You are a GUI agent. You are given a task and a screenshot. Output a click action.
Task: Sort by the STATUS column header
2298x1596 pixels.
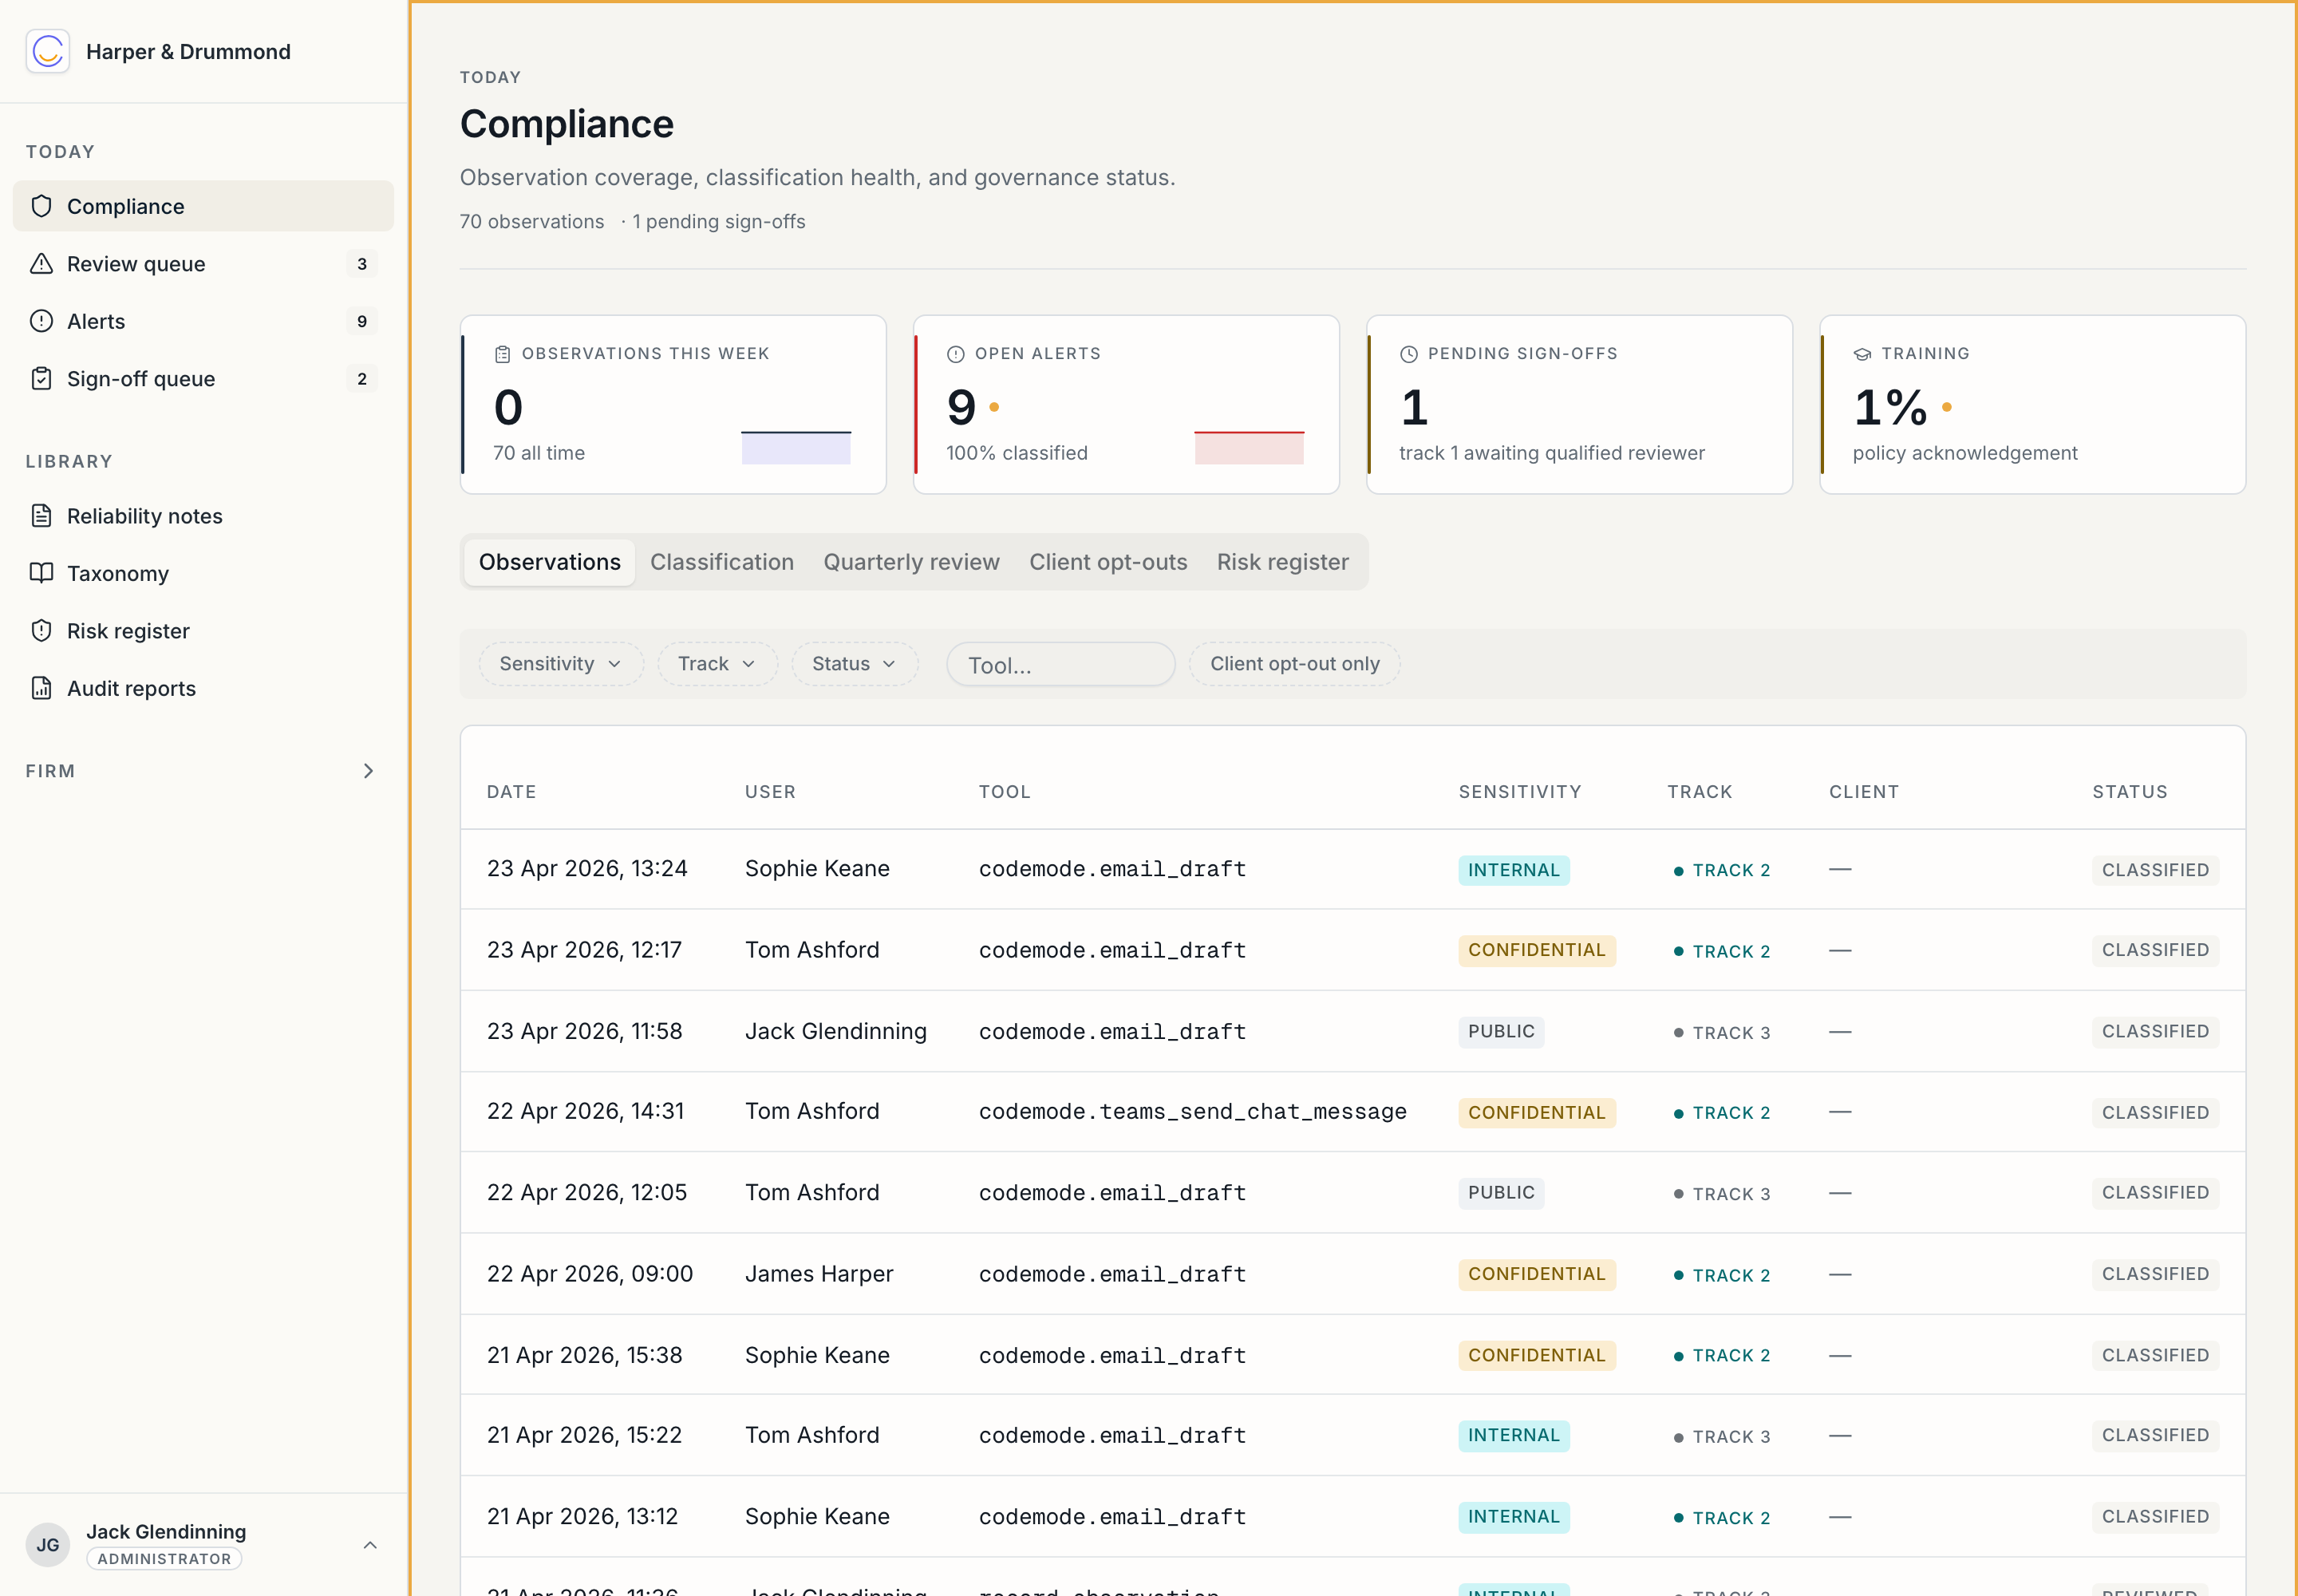(x=2129, y=792)
